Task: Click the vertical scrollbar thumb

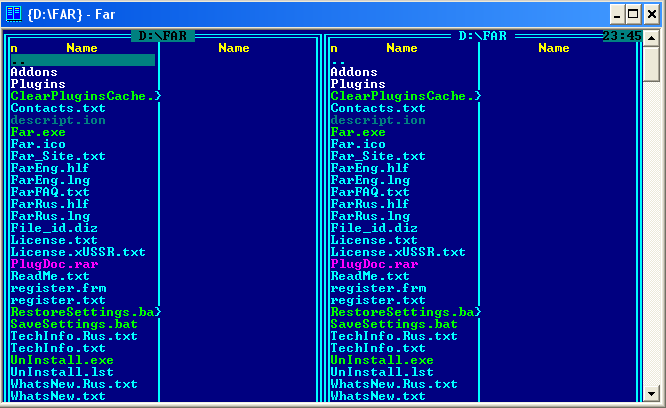Action: coord(651,64)
